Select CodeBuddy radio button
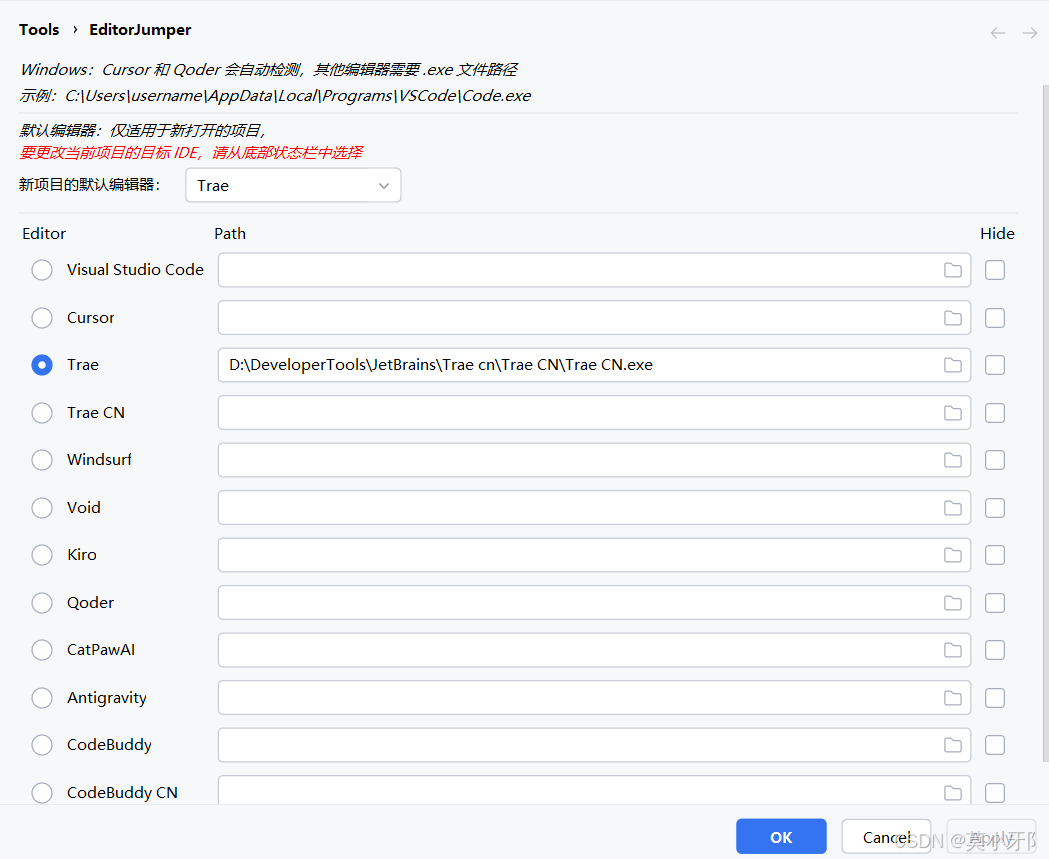The image size is (1049, 859). tap(42, 745)
